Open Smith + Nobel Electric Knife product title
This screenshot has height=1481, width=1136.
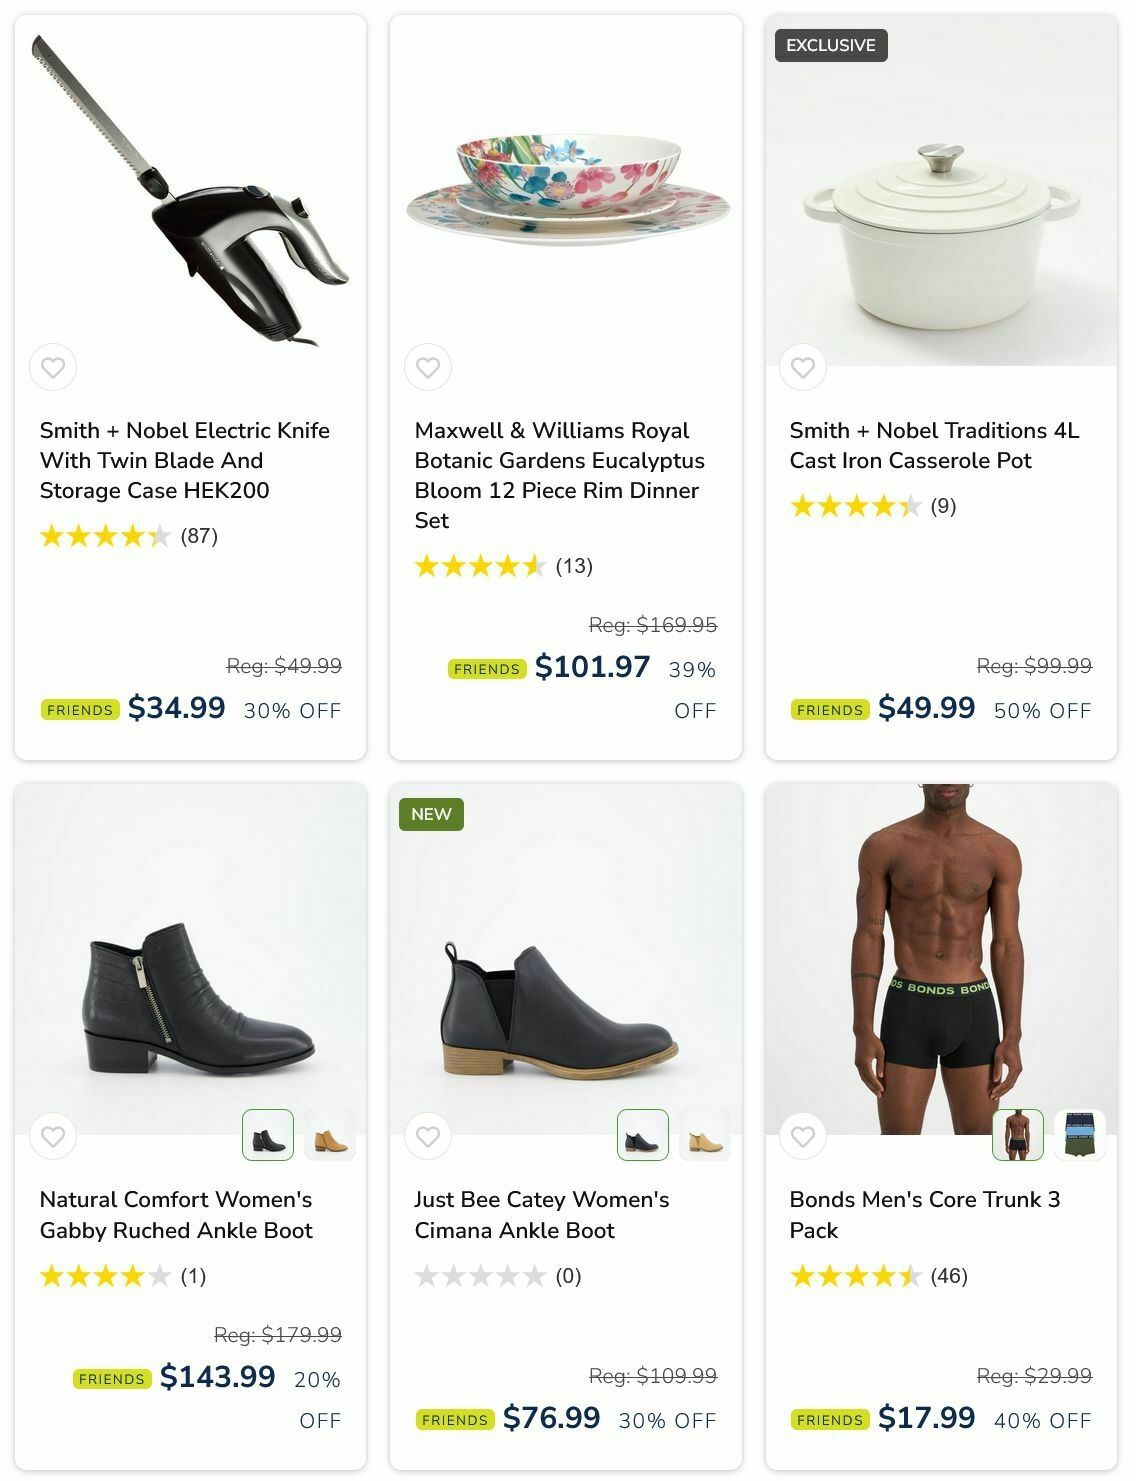(185, 460)
